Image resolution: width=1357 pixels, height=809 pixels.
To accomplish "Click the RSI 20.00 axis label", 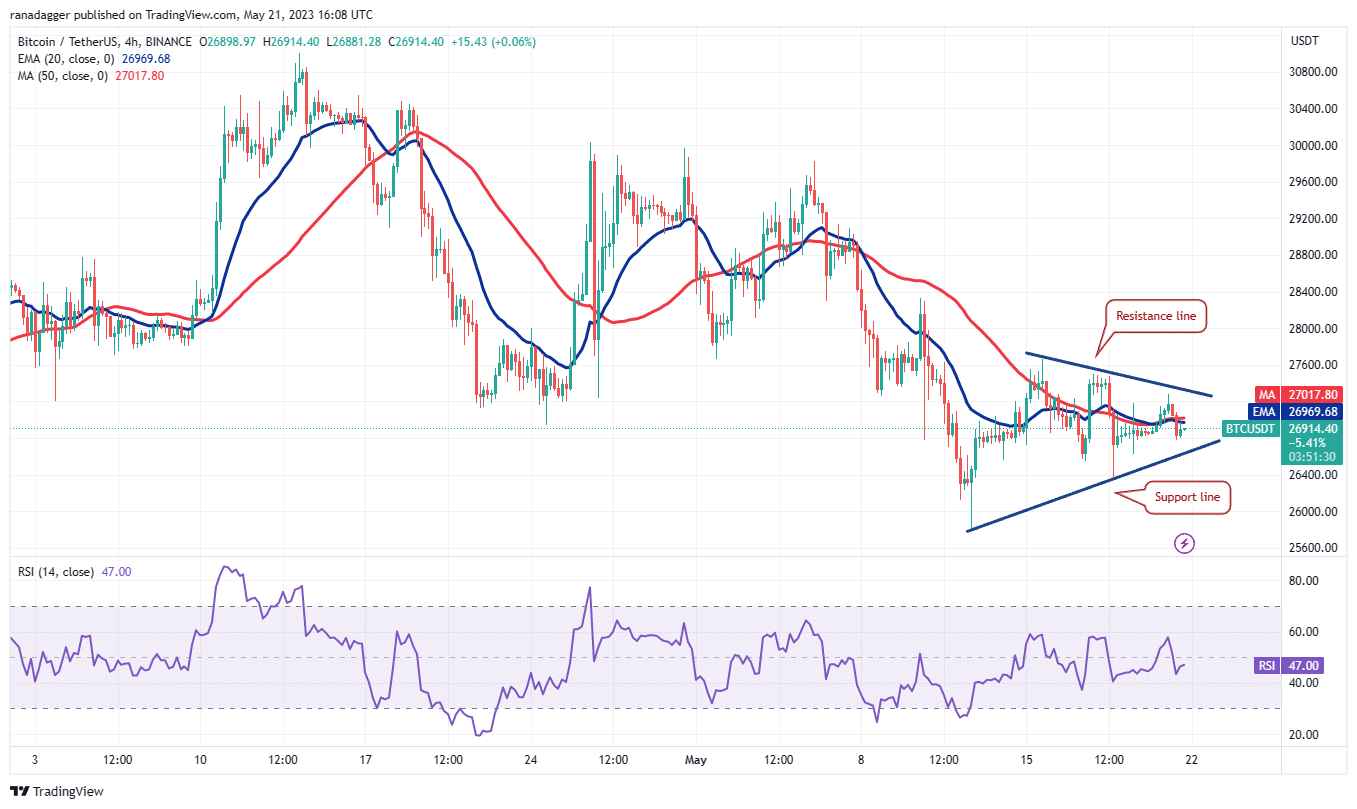I will (1306, 735).
